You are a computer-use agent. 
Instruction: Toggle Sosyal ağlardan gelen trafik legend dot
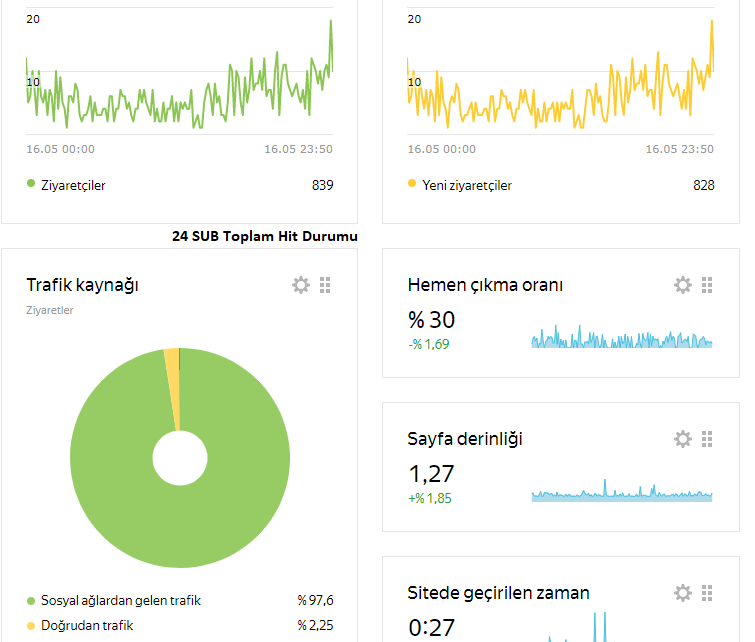(31, 601)
